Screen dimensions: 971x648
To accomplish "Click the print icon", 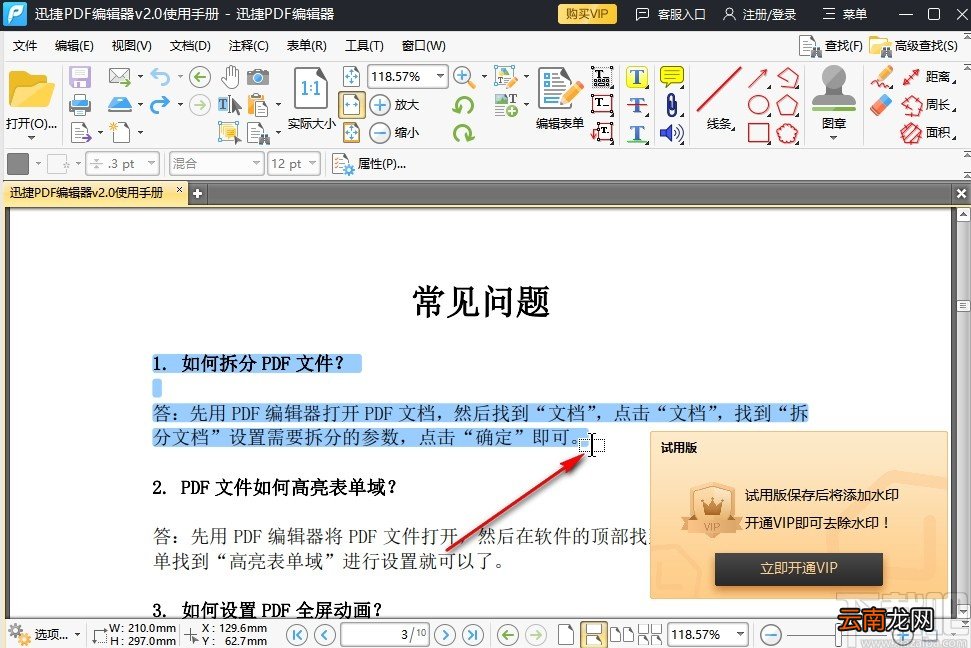I will coord(80,105).
